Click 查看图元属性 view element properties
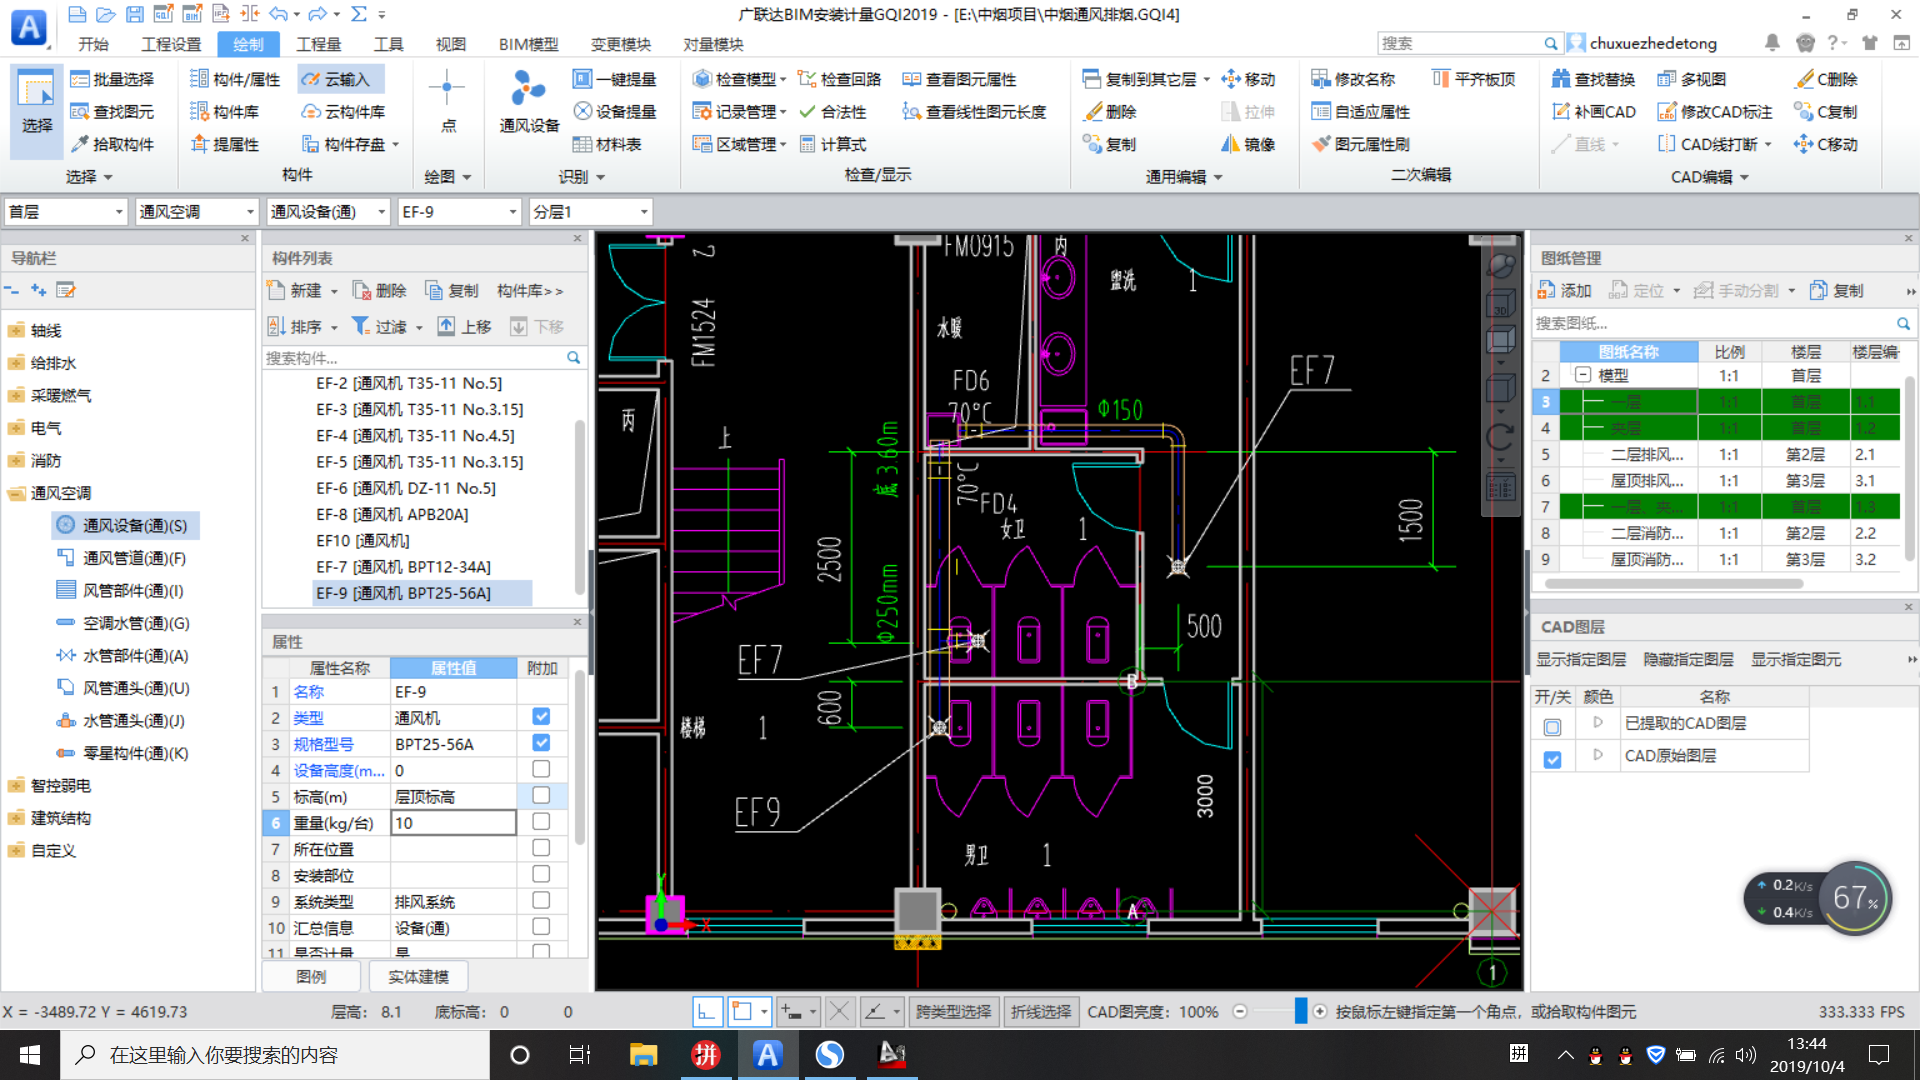Viewport: 1920px width, 1080px height. click(x=960, y=79)
